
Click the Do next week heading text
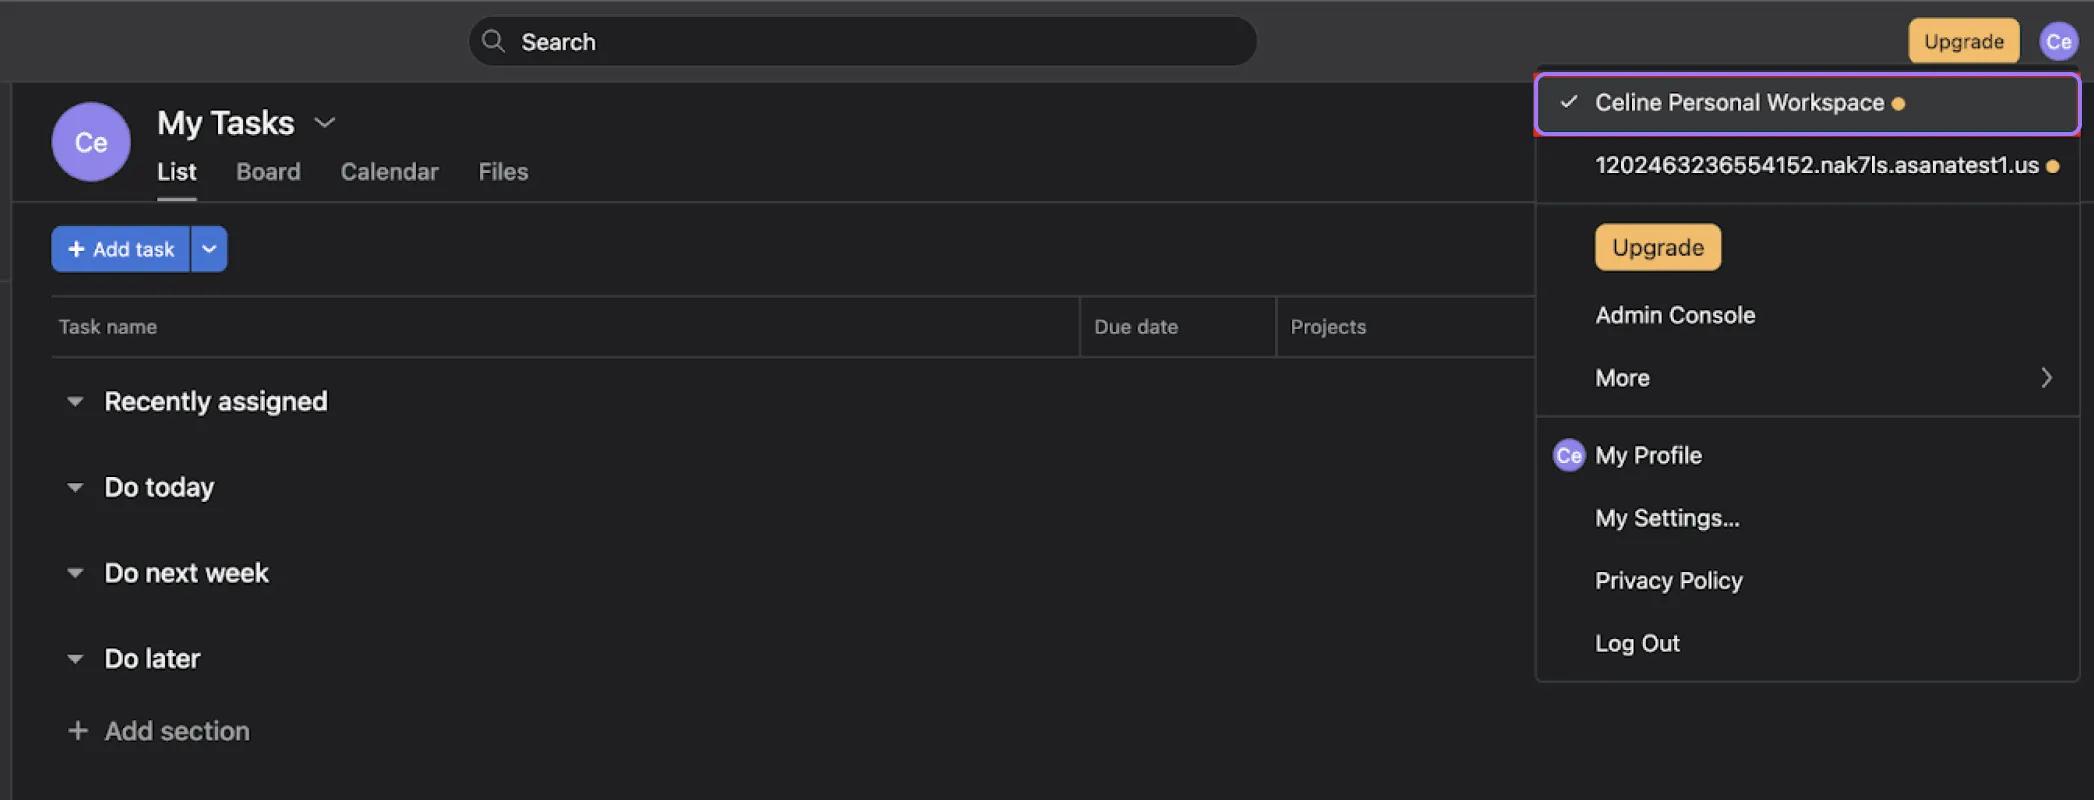[x=186, y=573]
